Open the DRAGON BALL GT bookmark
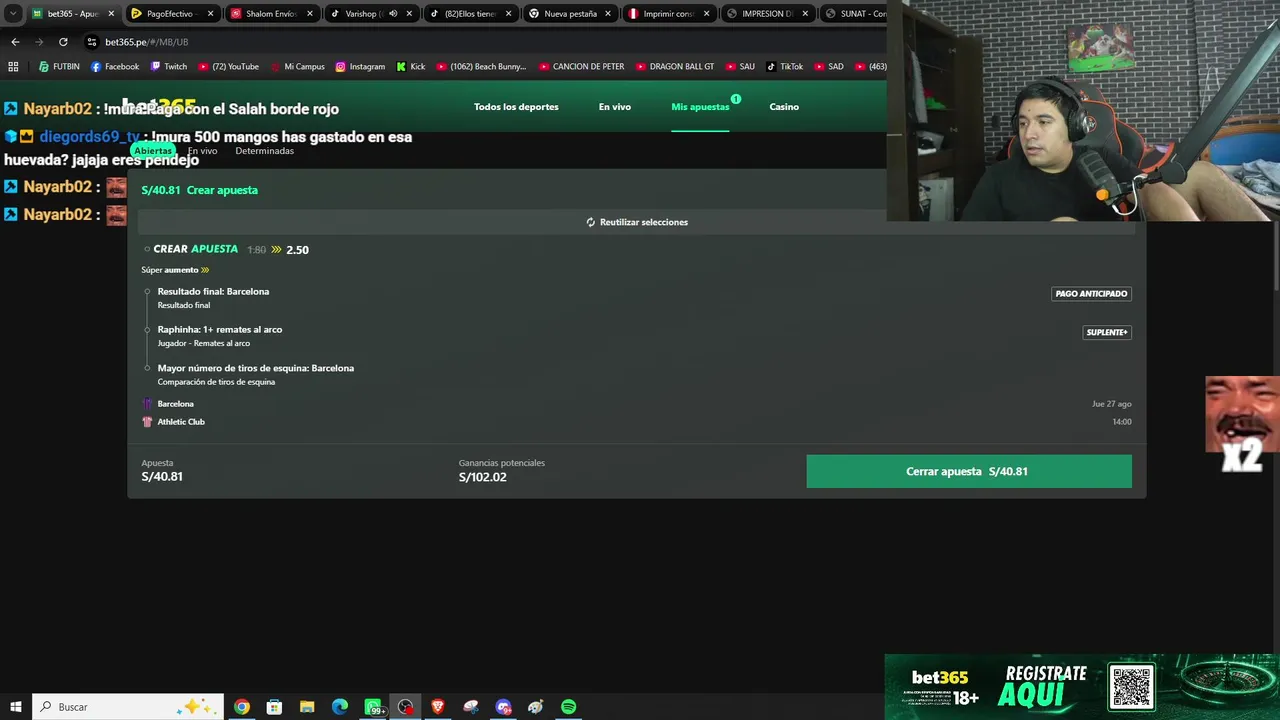Screen dimensions: 1280x720 [x=675, y=67]
